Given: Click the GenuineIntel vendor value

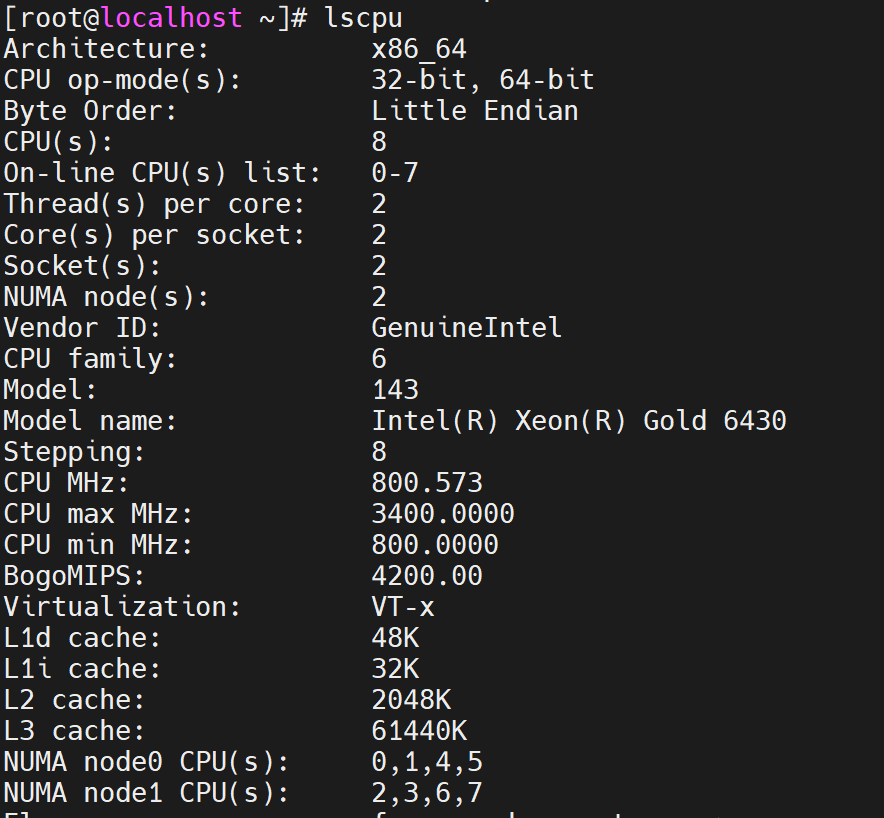Looking at the screenshot, I should pyautogui.click(x=467, y=328).
